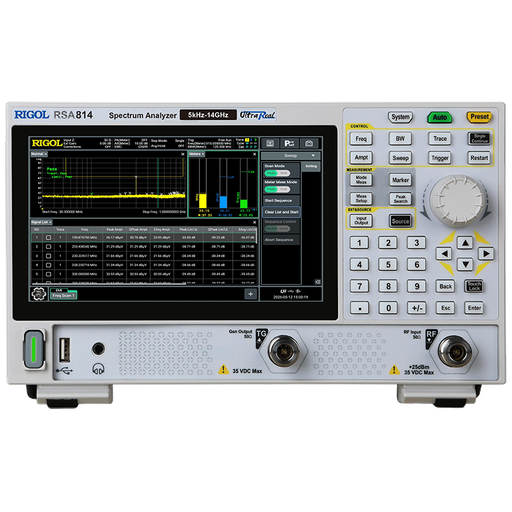
Task: Tick the checkbox in signal row 5
Action: coord(48,274)
